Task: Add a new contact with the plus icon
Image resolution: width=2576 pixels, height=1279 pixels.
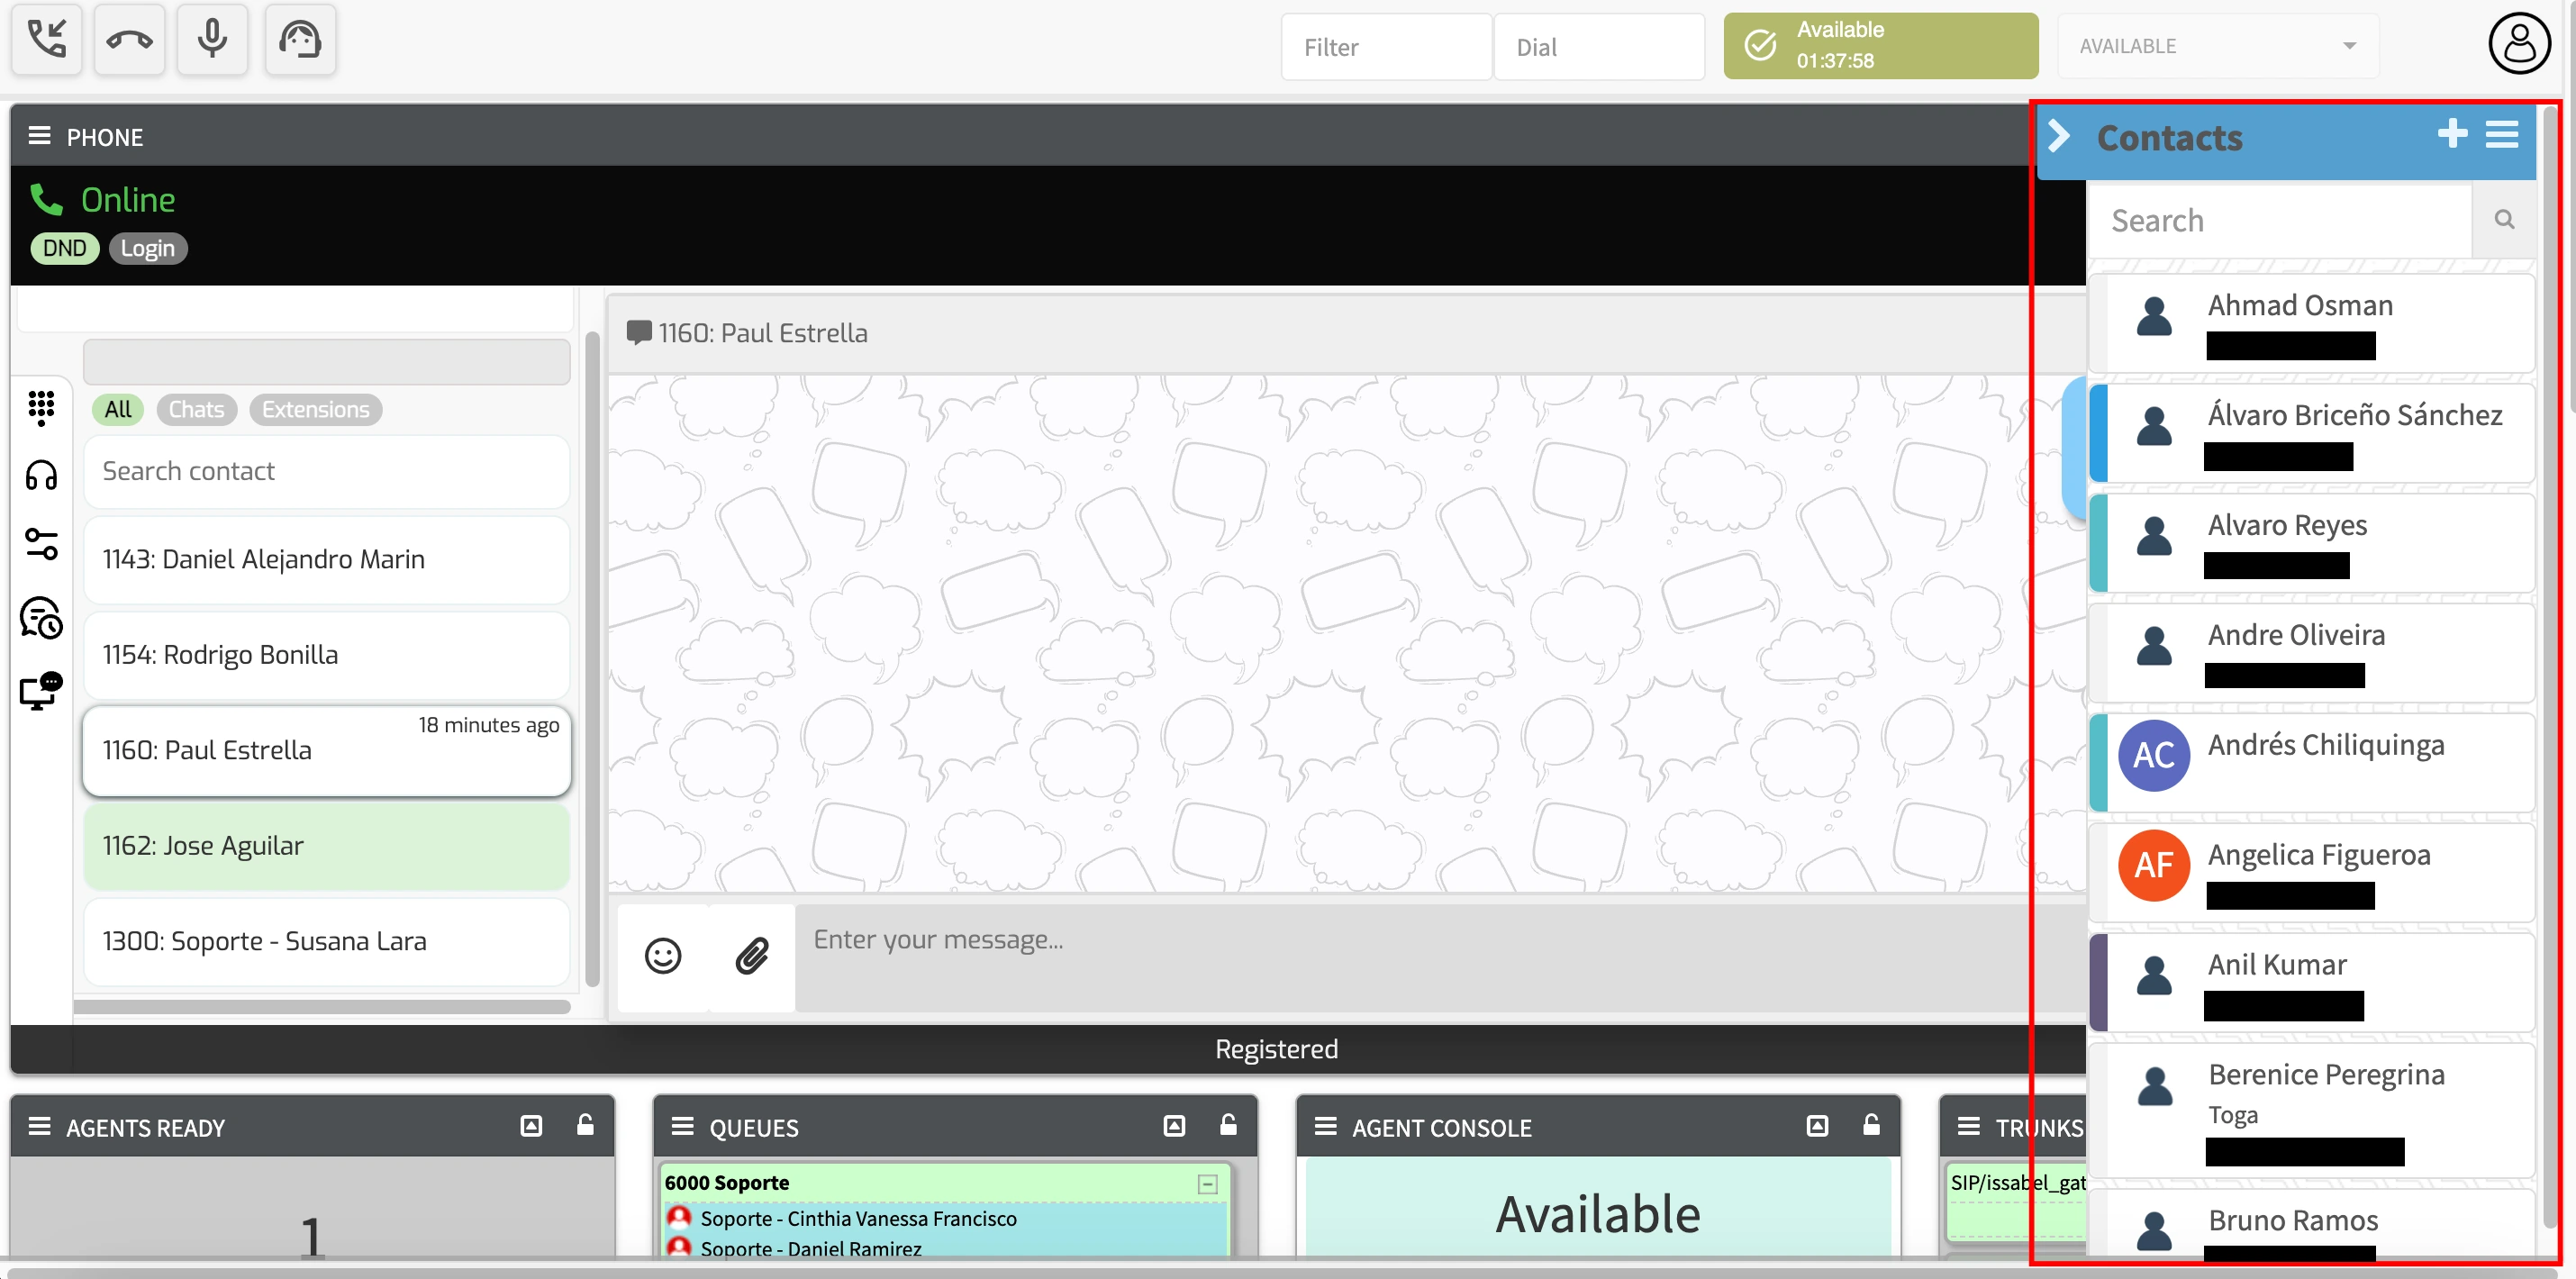Action: (2452, 133)
